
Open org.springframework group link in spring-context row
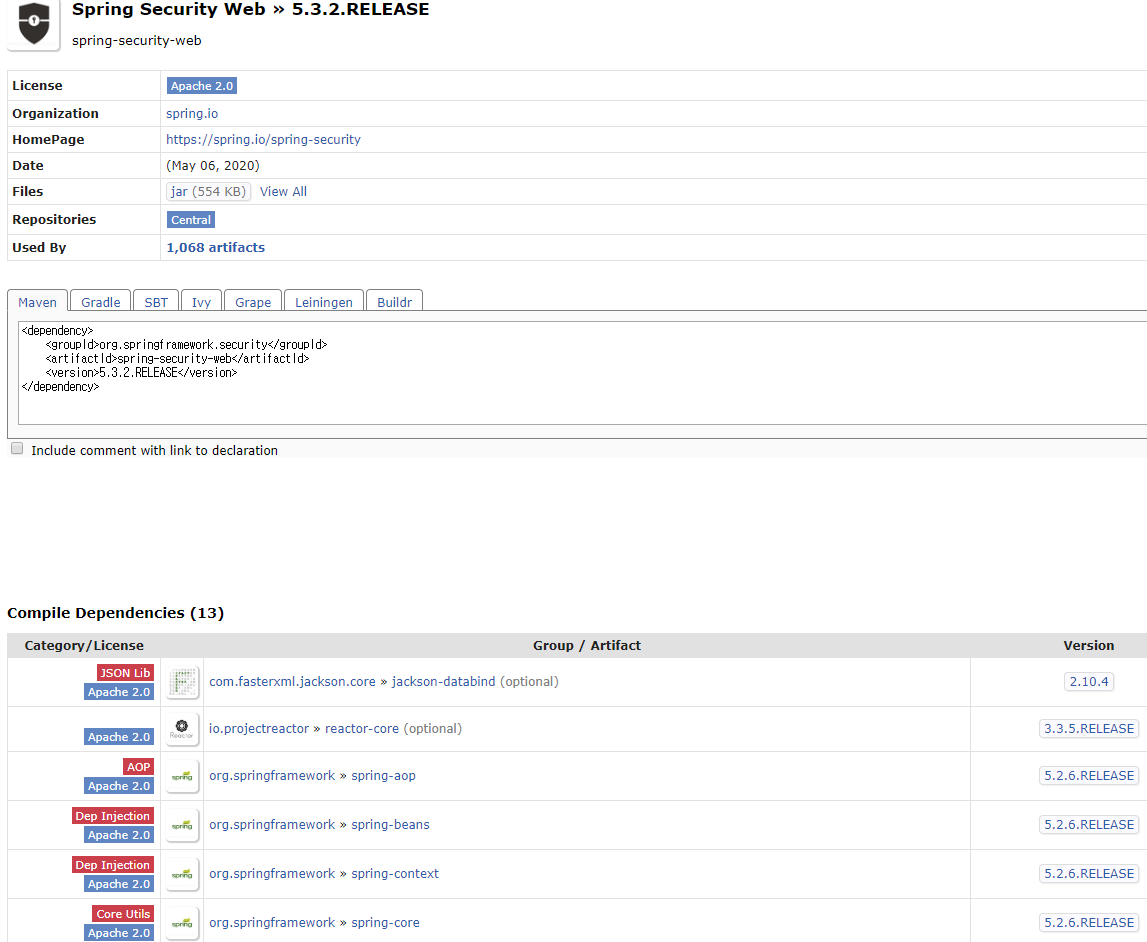[272, 873]
